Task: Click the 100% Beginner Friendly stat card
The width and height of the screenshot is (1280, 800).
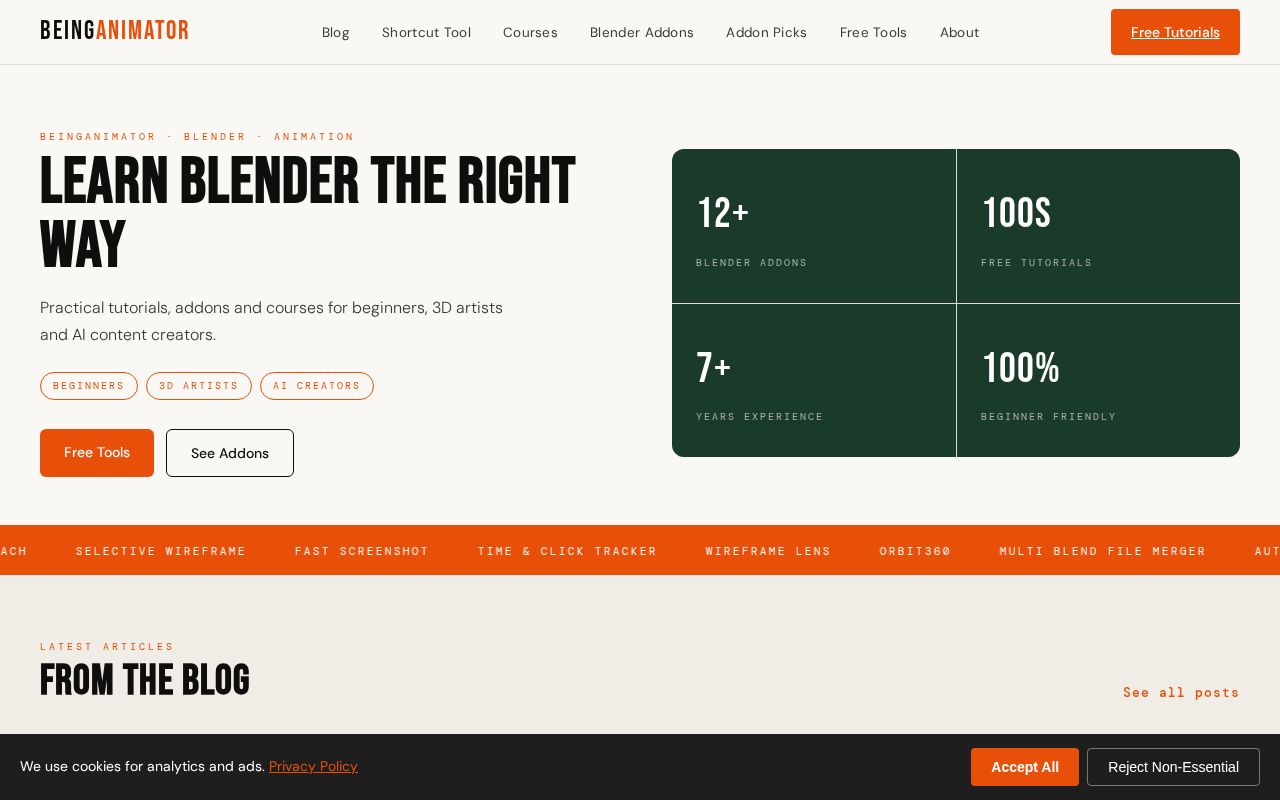Action: point(1098,380)
